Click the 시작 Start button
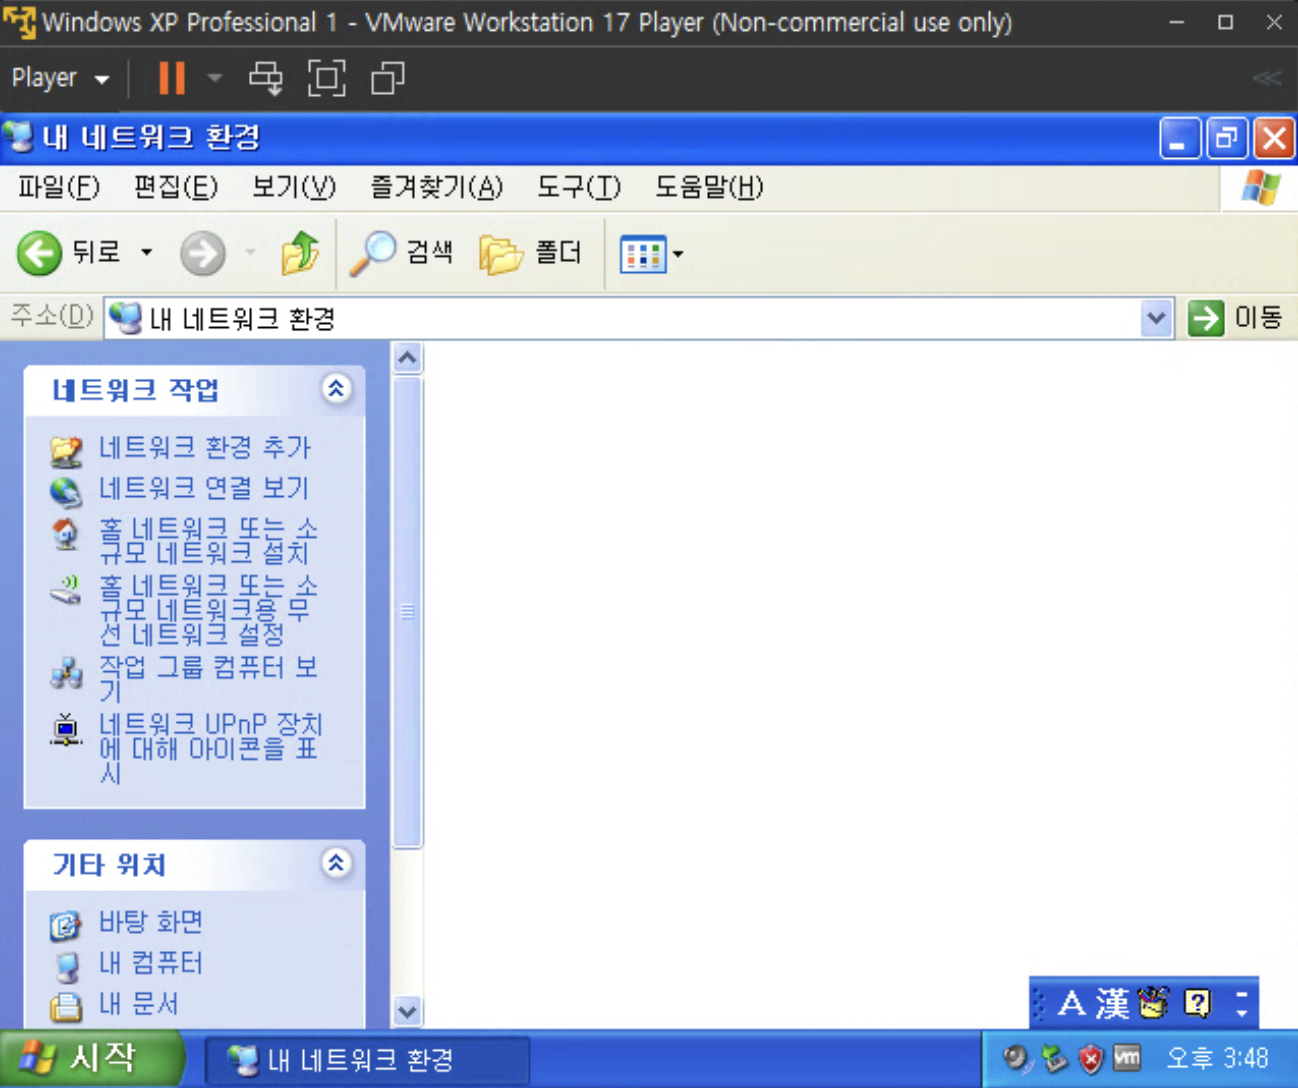The image size is (1298, 1088). pyautogui.click(x=90, y=1058)
